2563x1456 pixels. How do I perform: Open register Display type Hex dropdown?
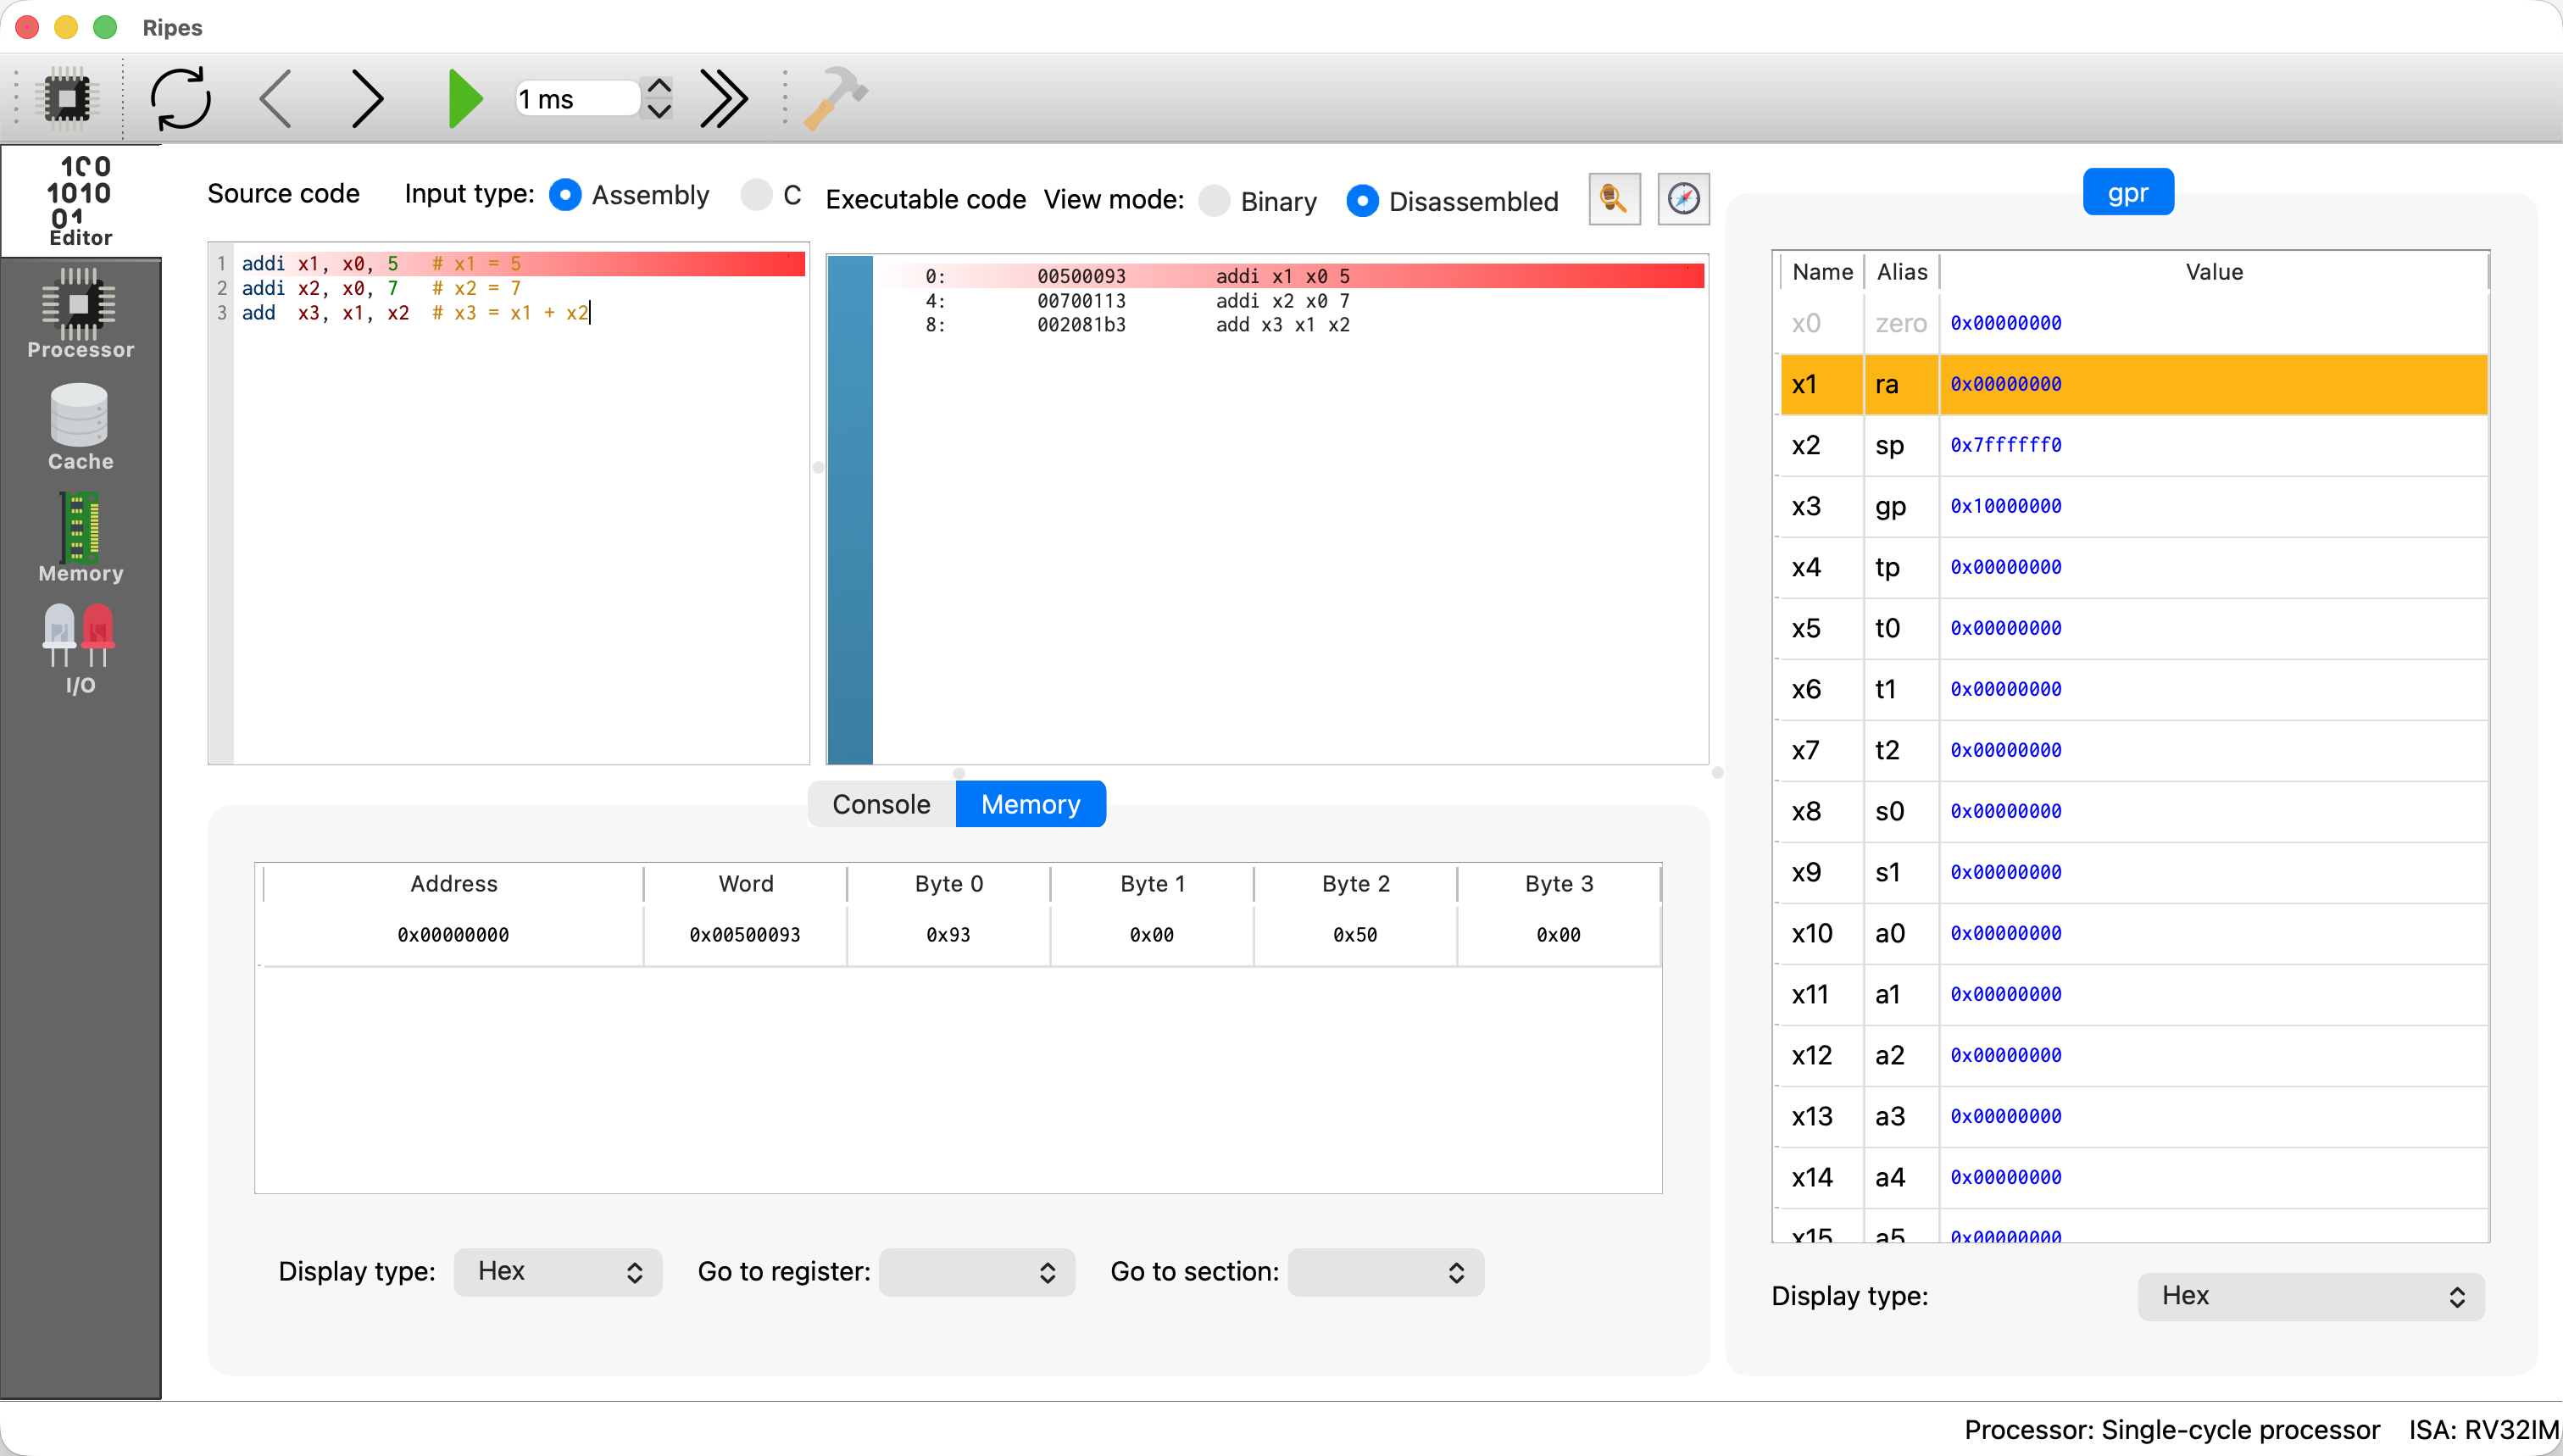2311,1296
